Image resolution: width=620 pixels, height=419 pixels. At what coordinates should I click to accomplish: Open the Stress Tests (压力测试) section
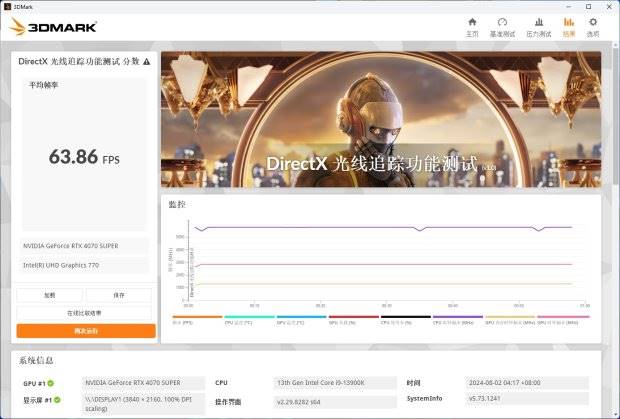[539, 27]
